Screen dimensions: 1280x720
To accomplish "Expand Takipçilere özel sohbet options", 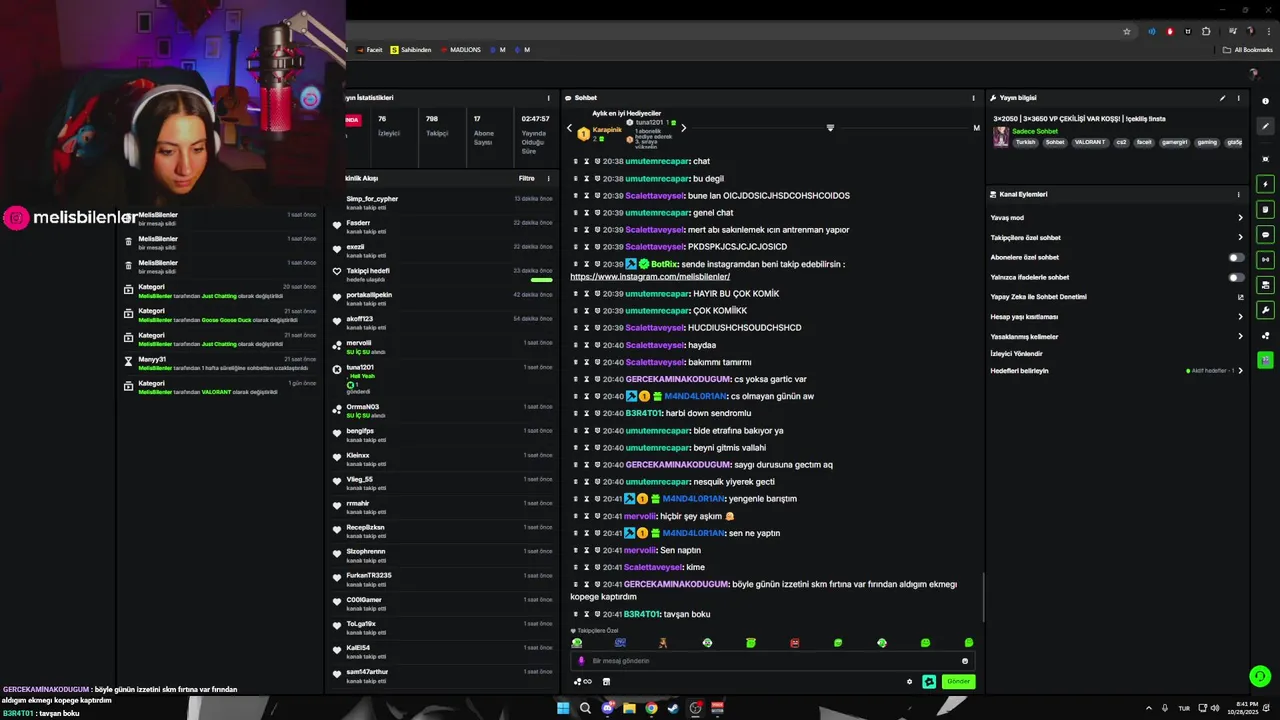I will click(1240, 238).
